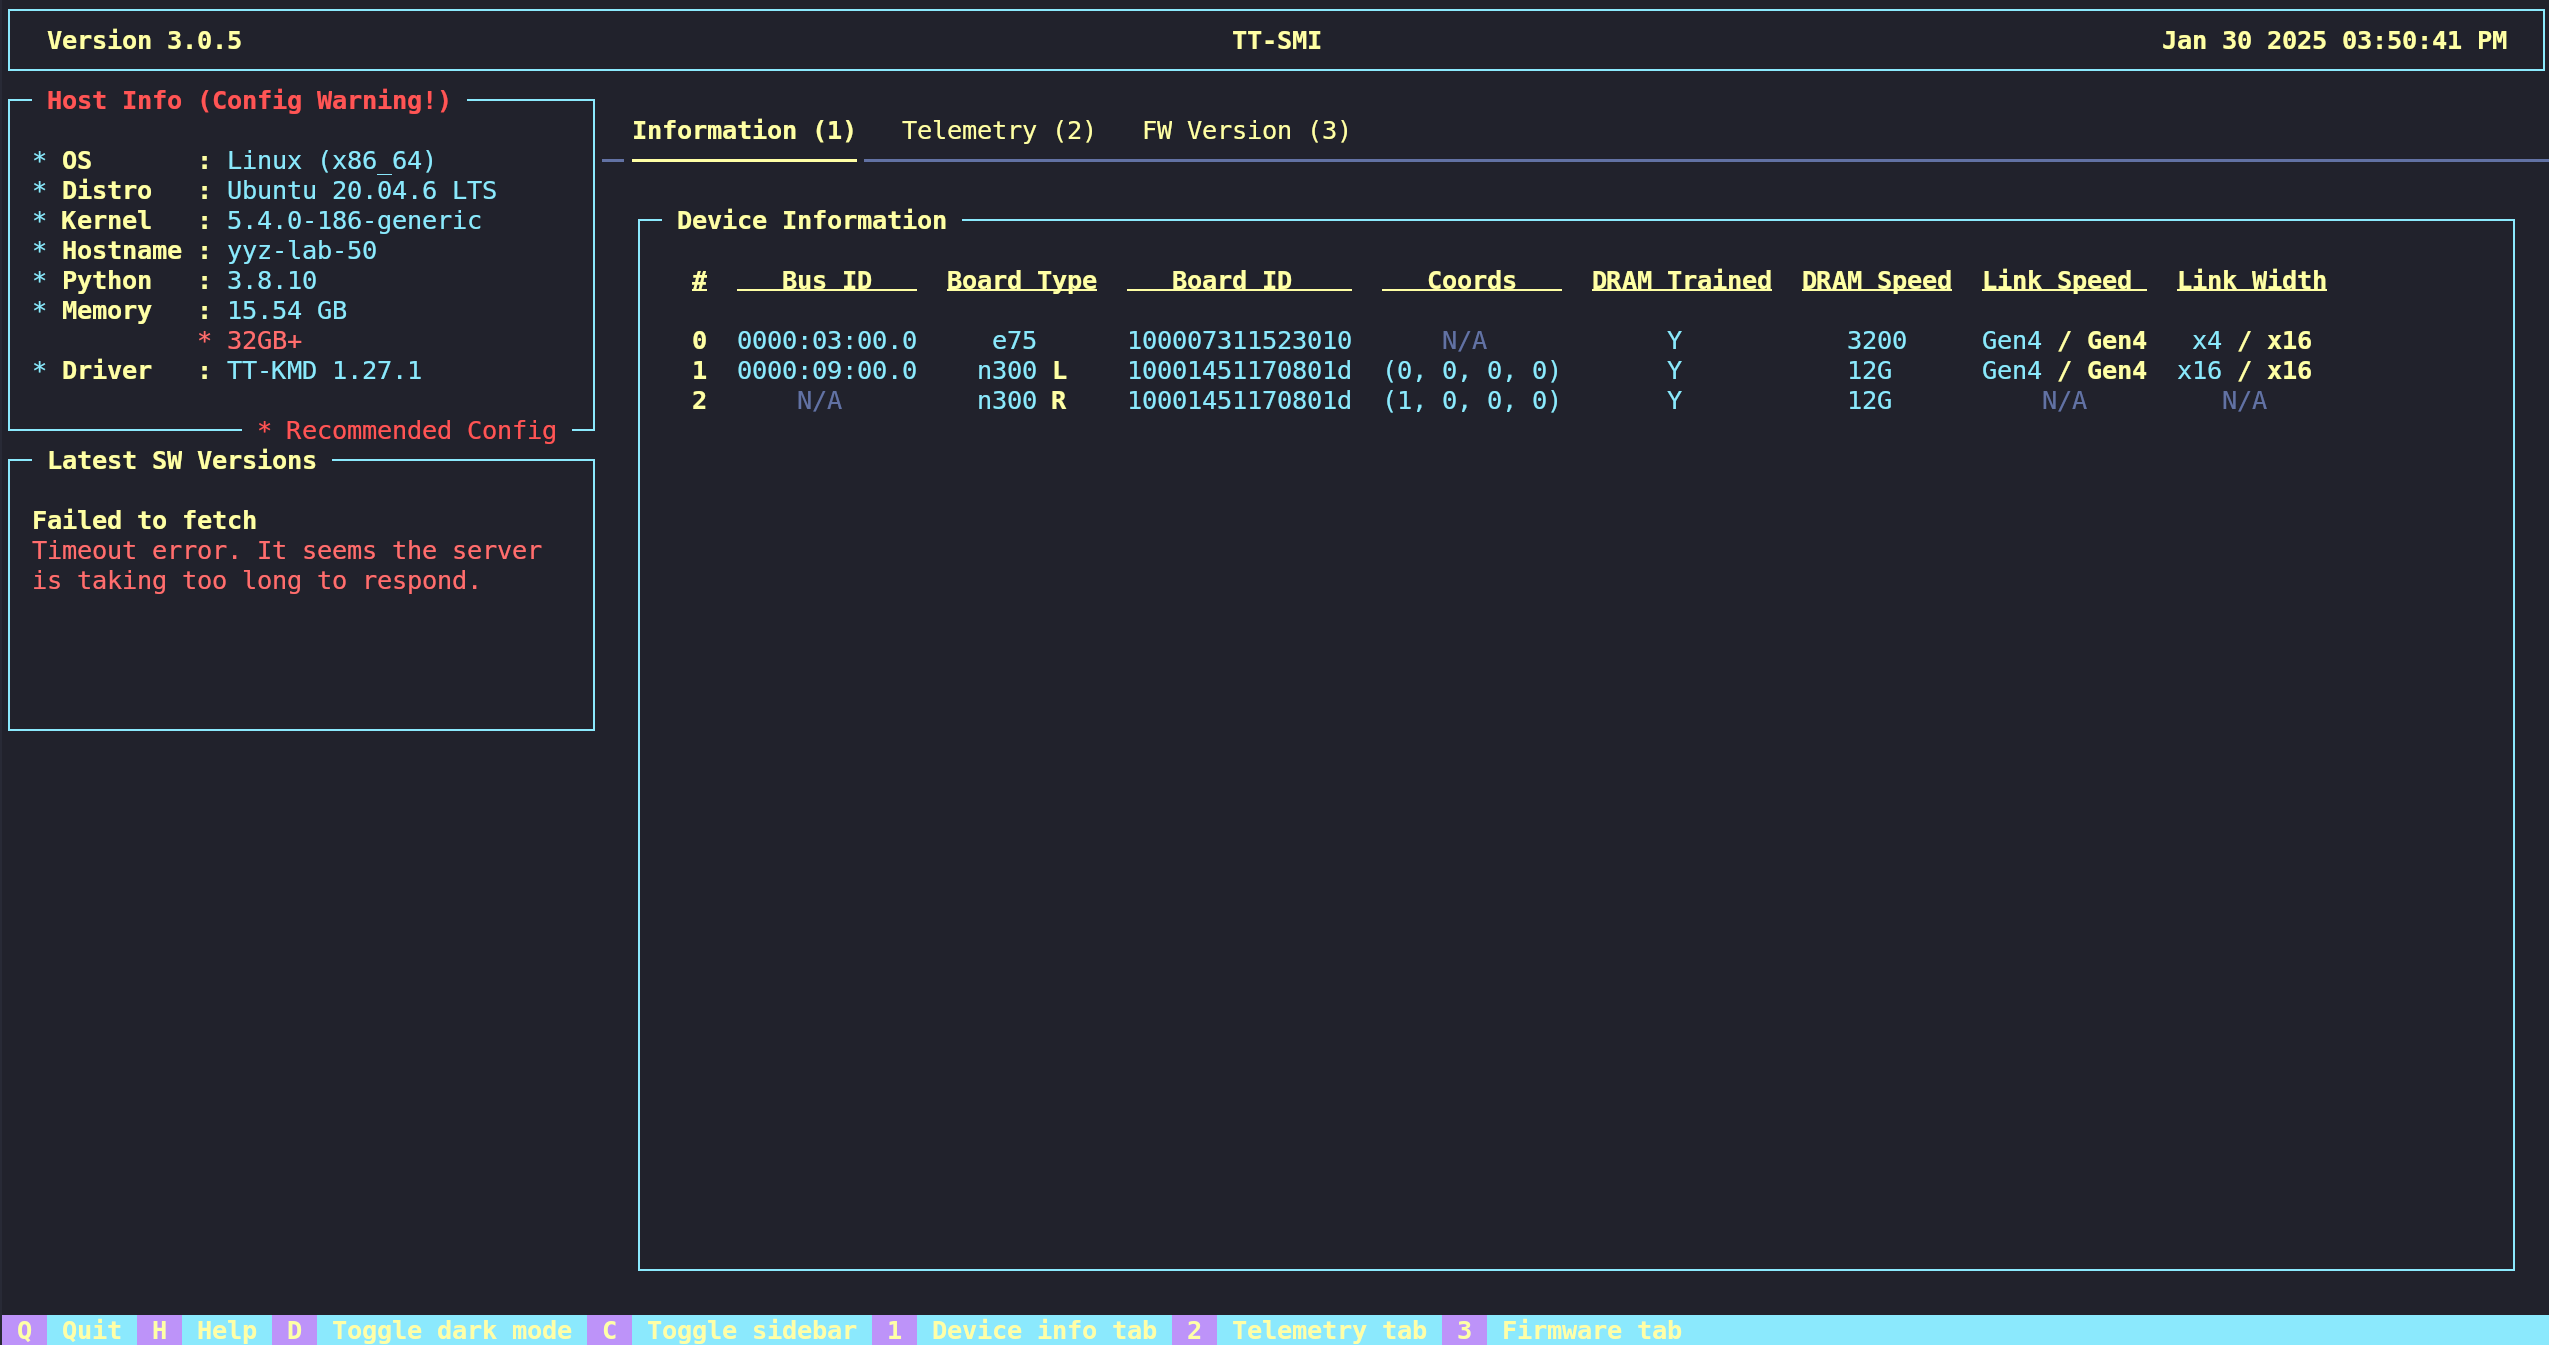Select bus ID 0000:09:00.0
The image size is (2549, 1345).
click(827, 371)
